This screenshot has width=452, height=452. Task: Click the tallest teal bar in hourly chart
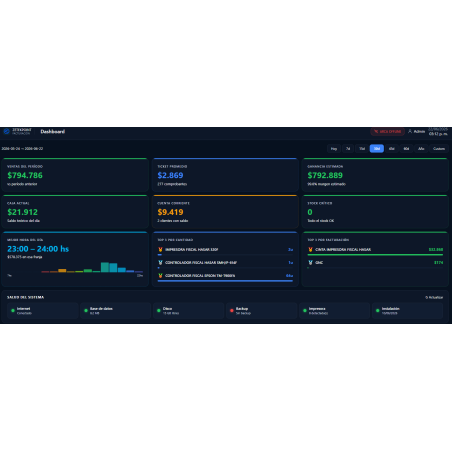point(105,267)
